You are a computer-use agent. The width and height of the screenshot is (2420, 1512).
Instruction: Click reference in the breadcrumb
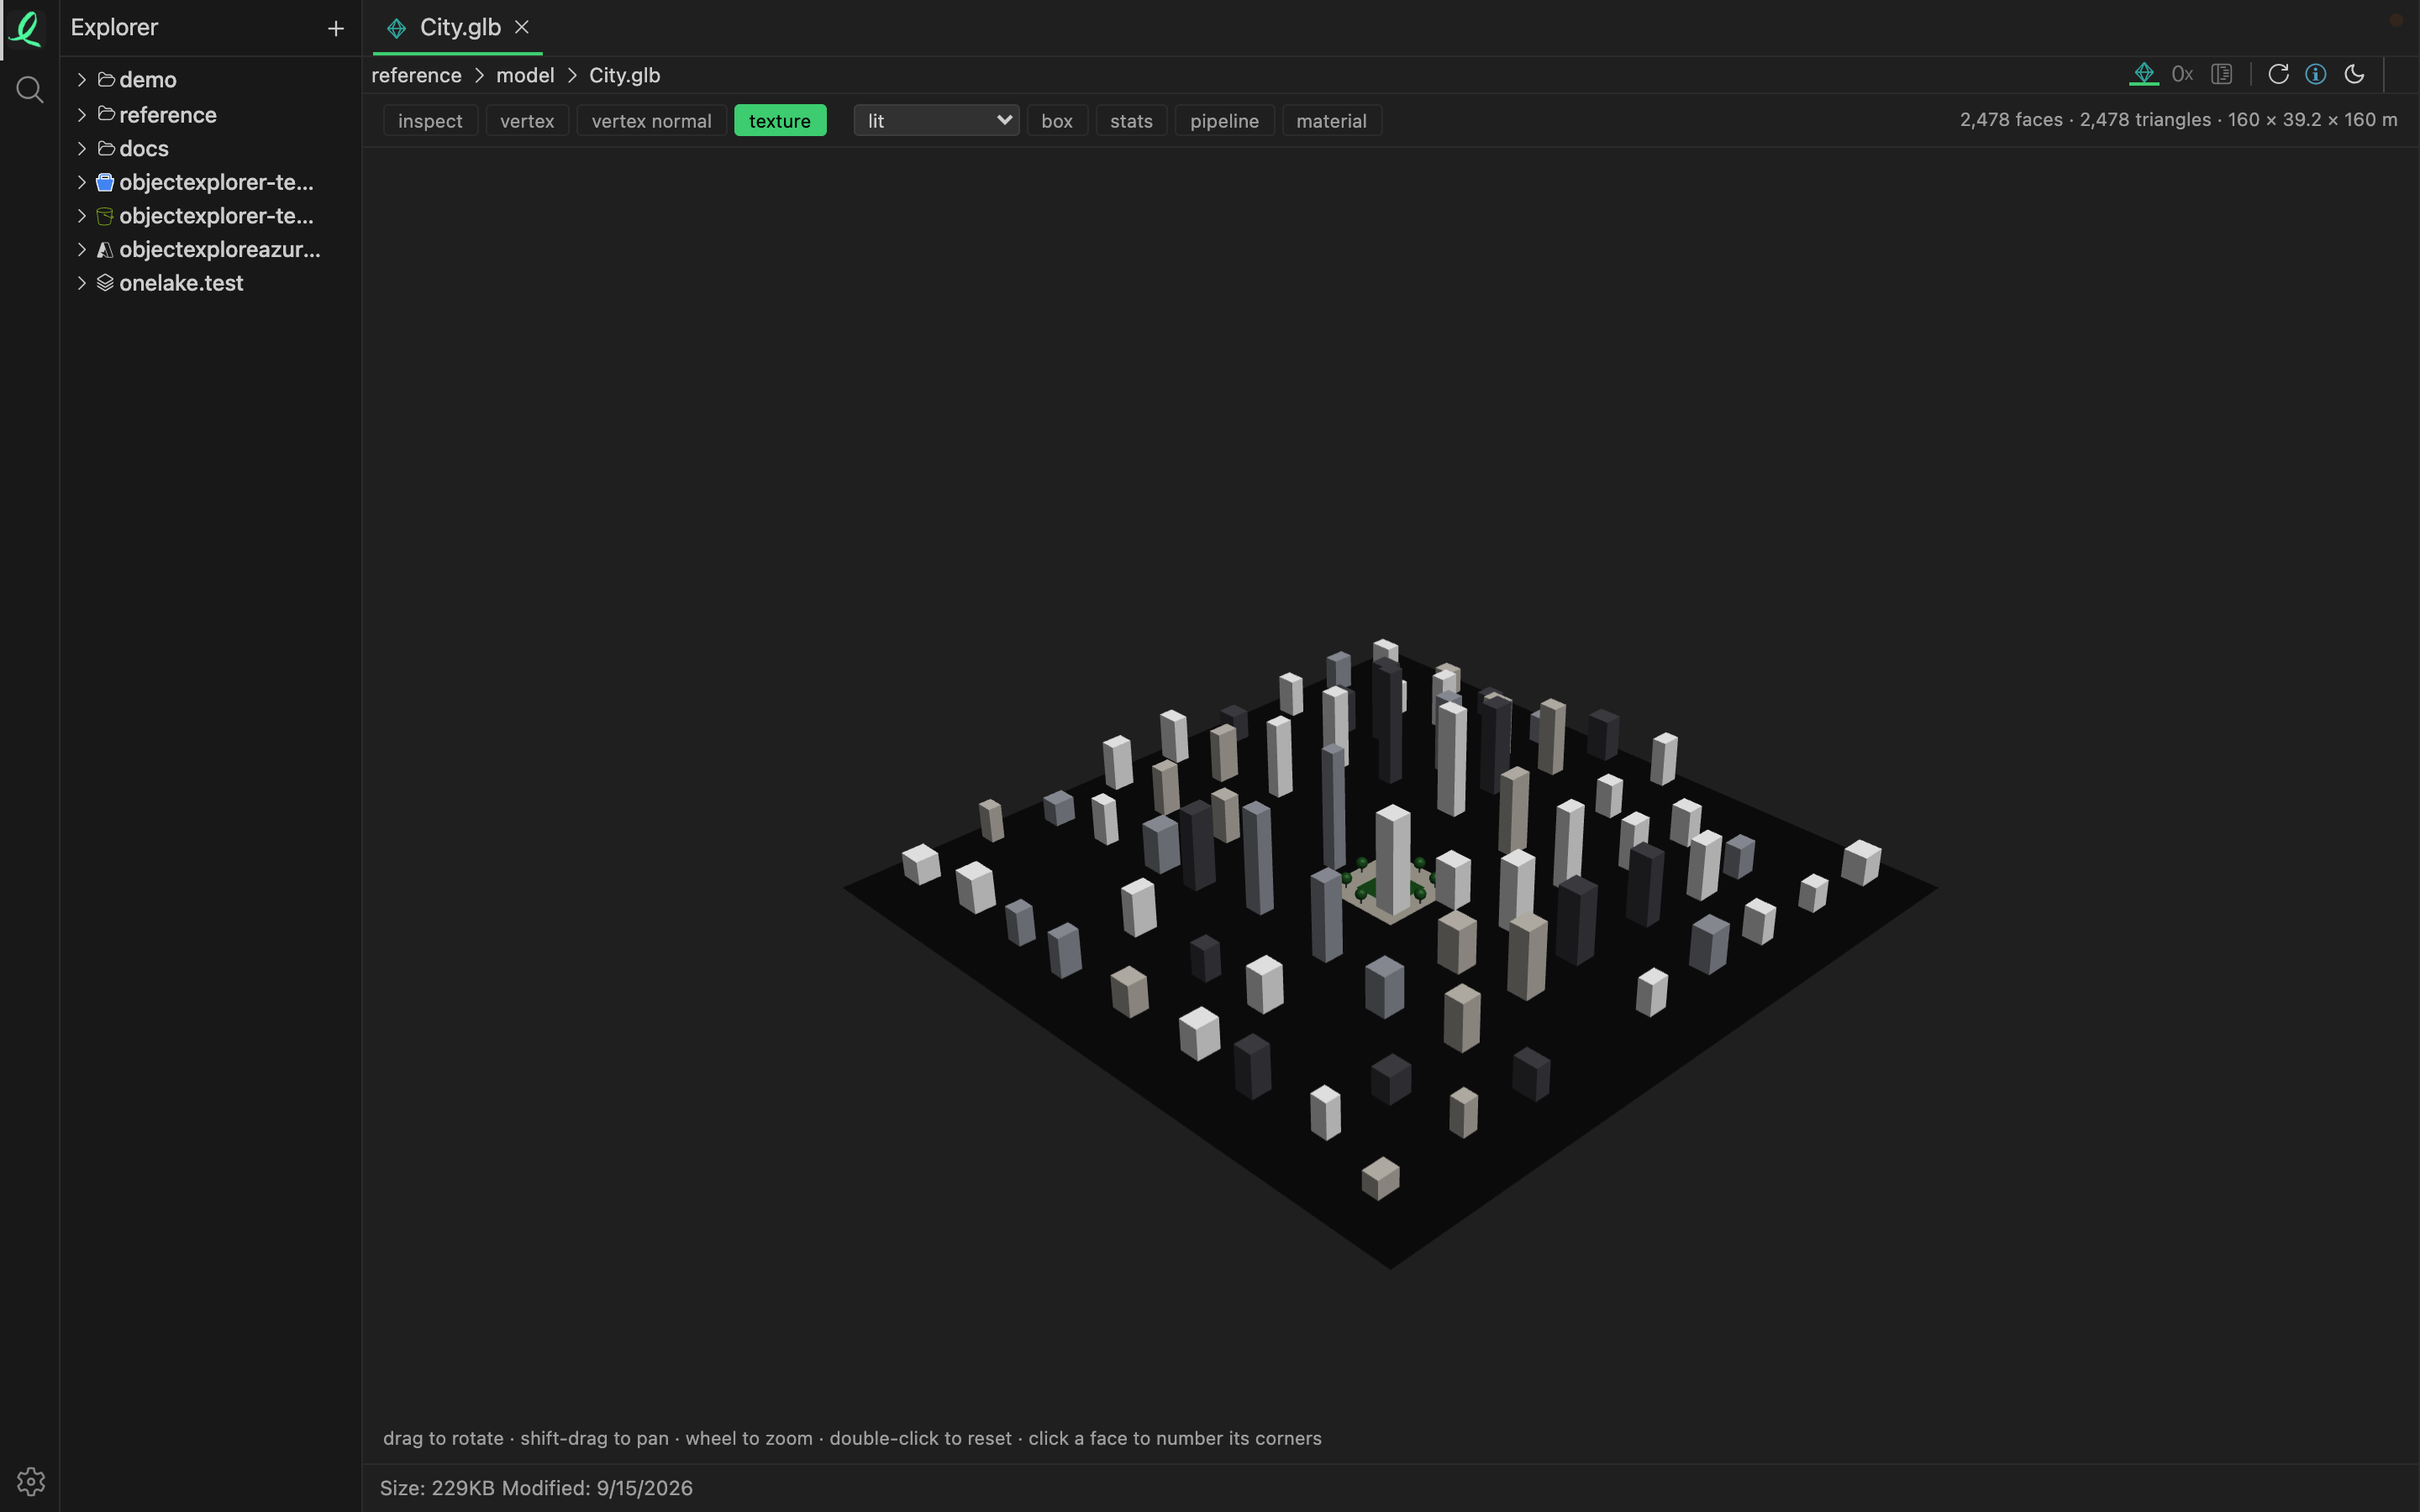416,75
